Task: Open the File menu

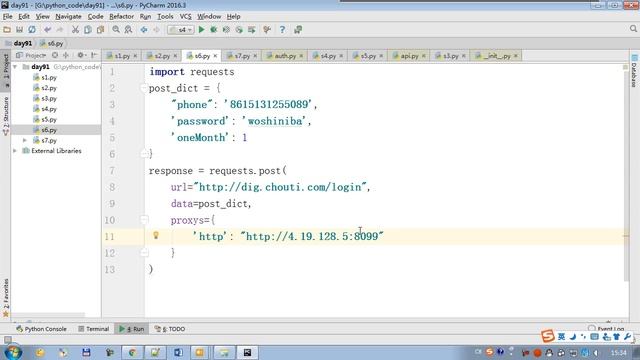Action: [7, 16]
